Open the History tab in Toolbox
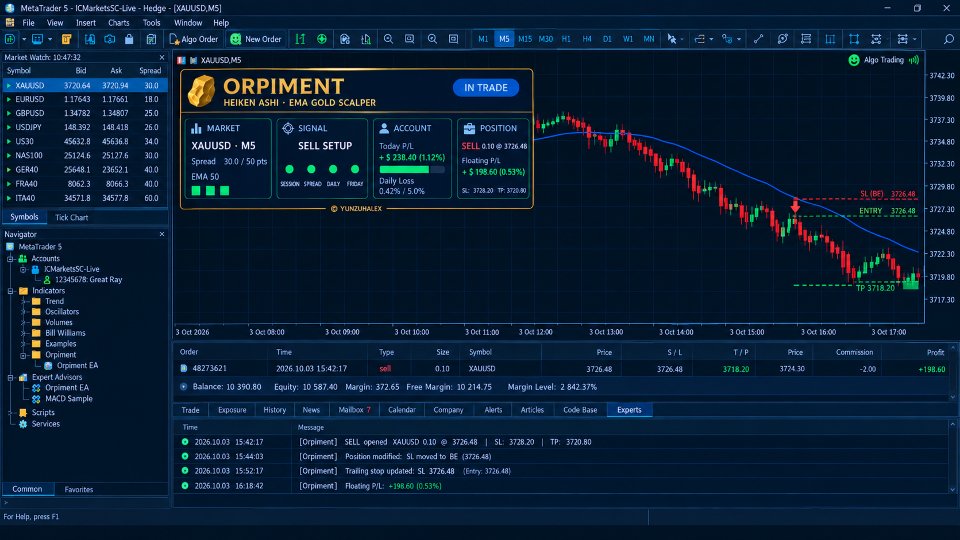The image size is (960, 540). click(x=274, y=410)
